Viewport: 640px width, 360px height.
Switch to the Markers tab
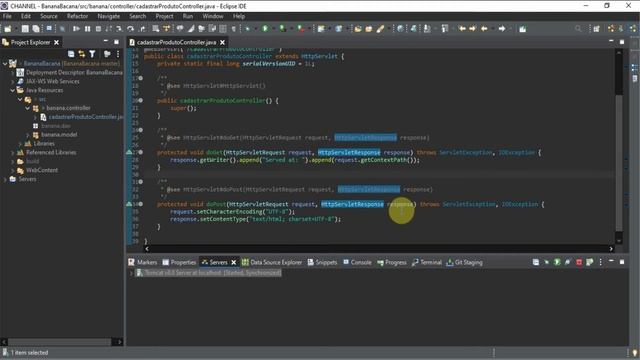tap(143, 262)
